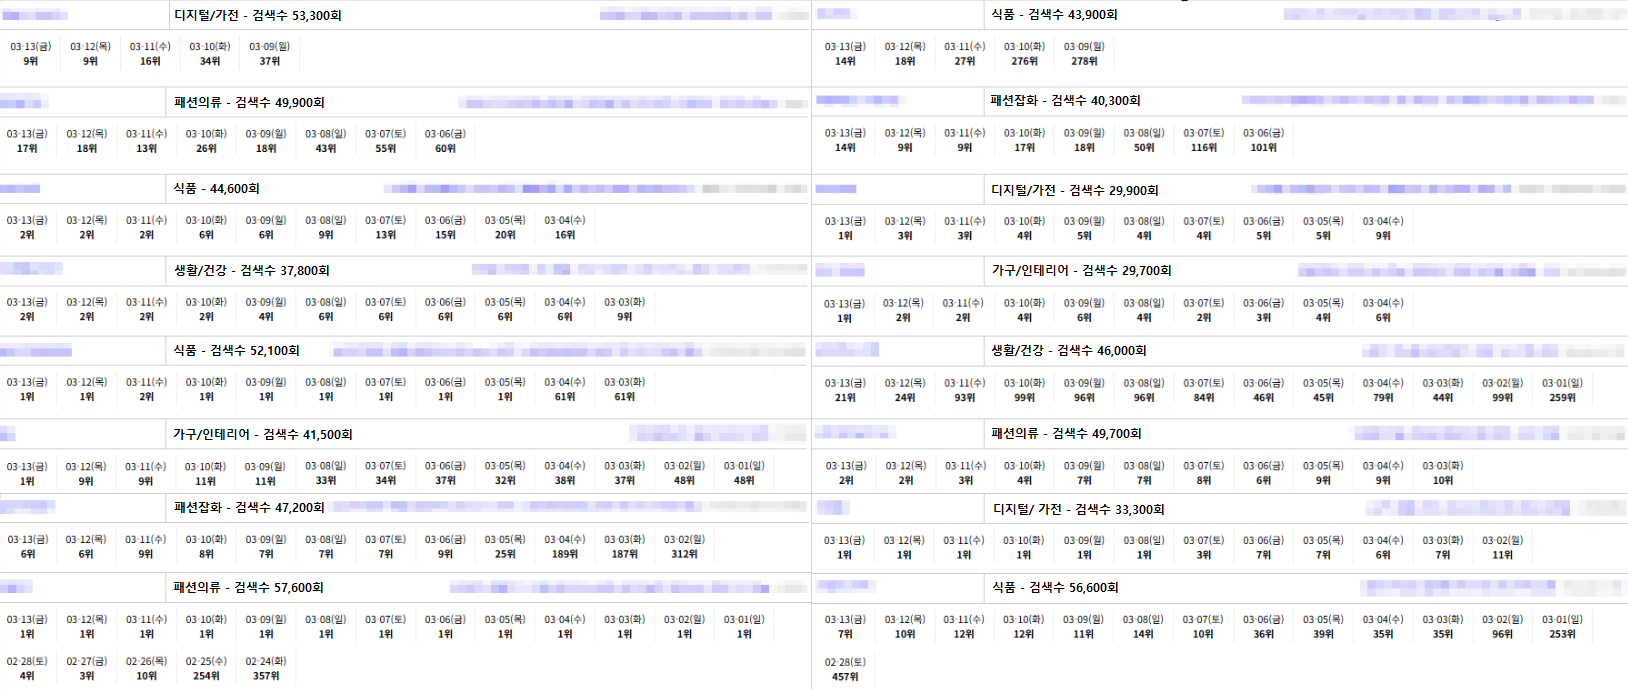Click the 디지털/가전 검색수 29,900회 header
The width and height of the screenshot is (1628, 690).
pyautogui.click(x=1074, y=190)
